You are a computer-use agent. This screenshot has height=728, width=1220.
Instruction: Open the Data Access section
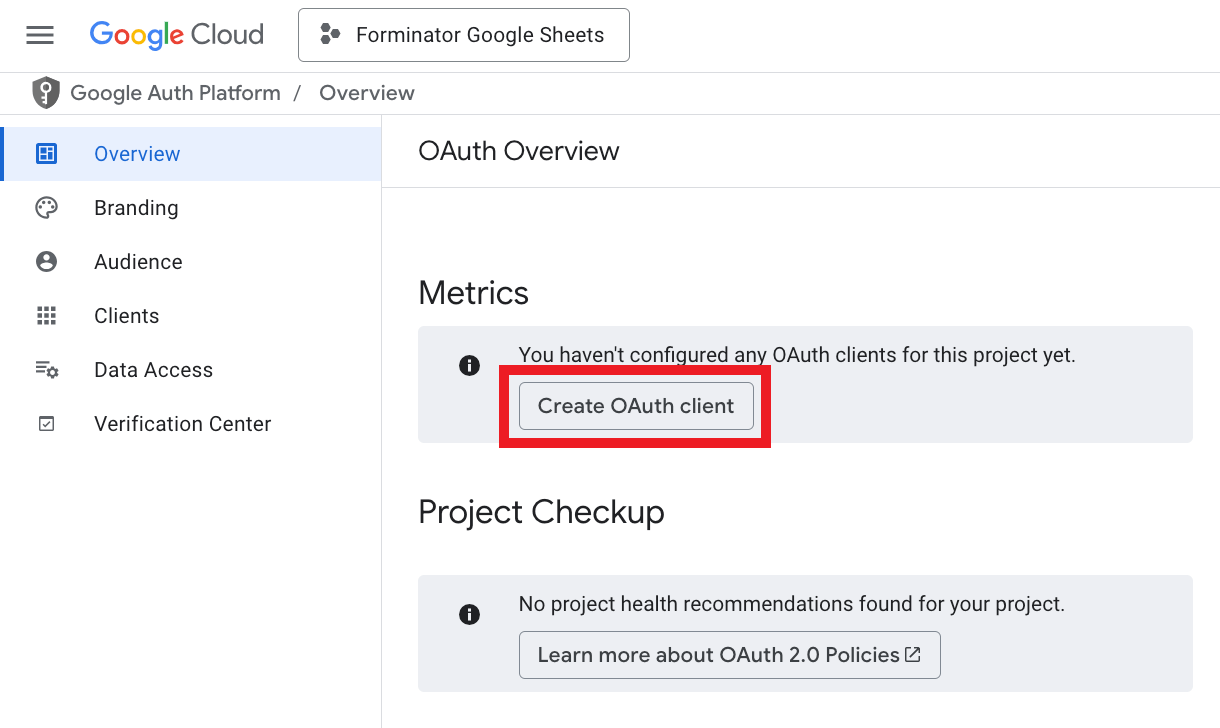191,370
